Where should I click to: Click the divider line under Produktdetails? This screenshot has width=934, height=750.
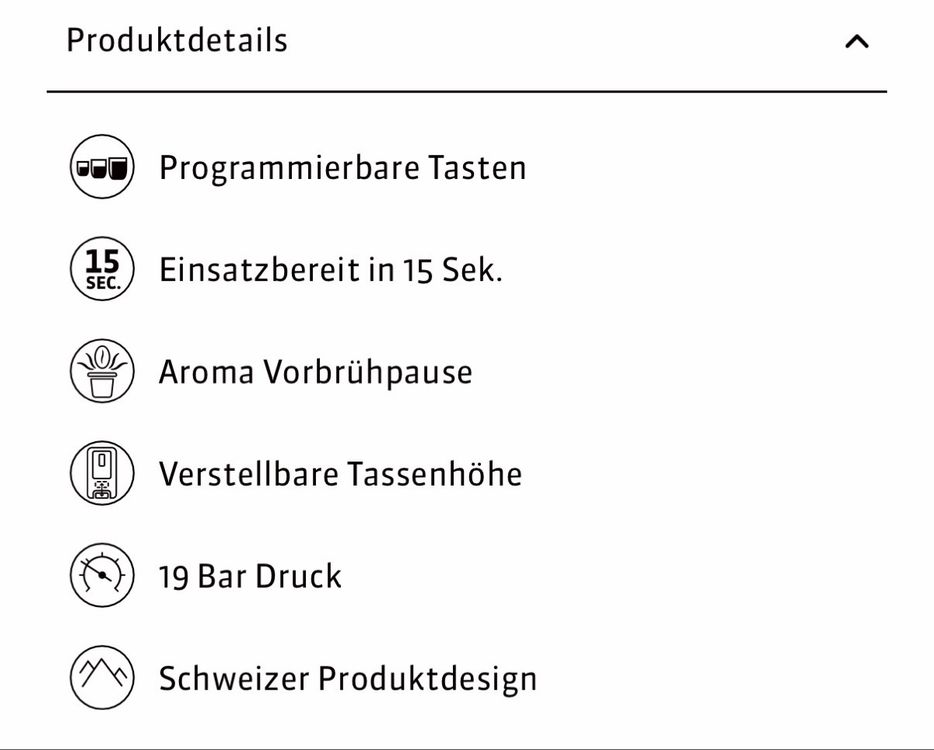click(467, 92)
